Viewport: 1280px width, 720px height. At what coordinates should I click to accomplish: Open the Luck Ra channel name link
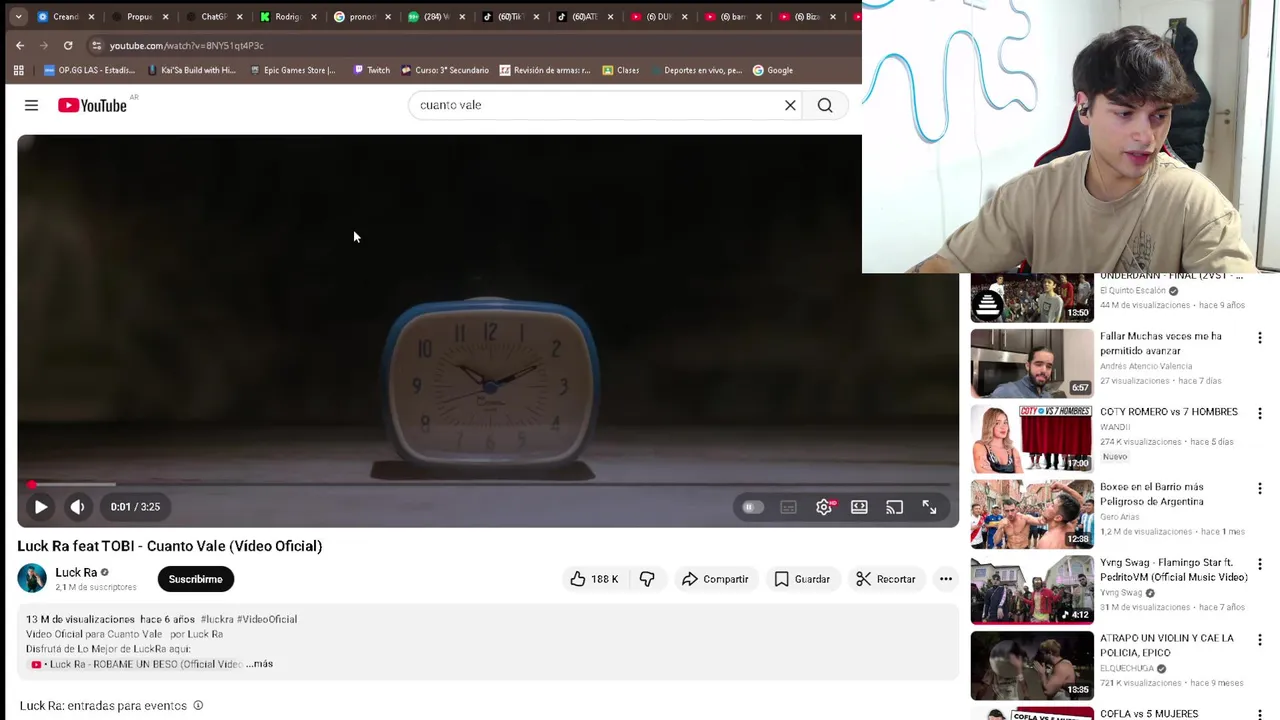pyautogui.click(x=76, y=573)
